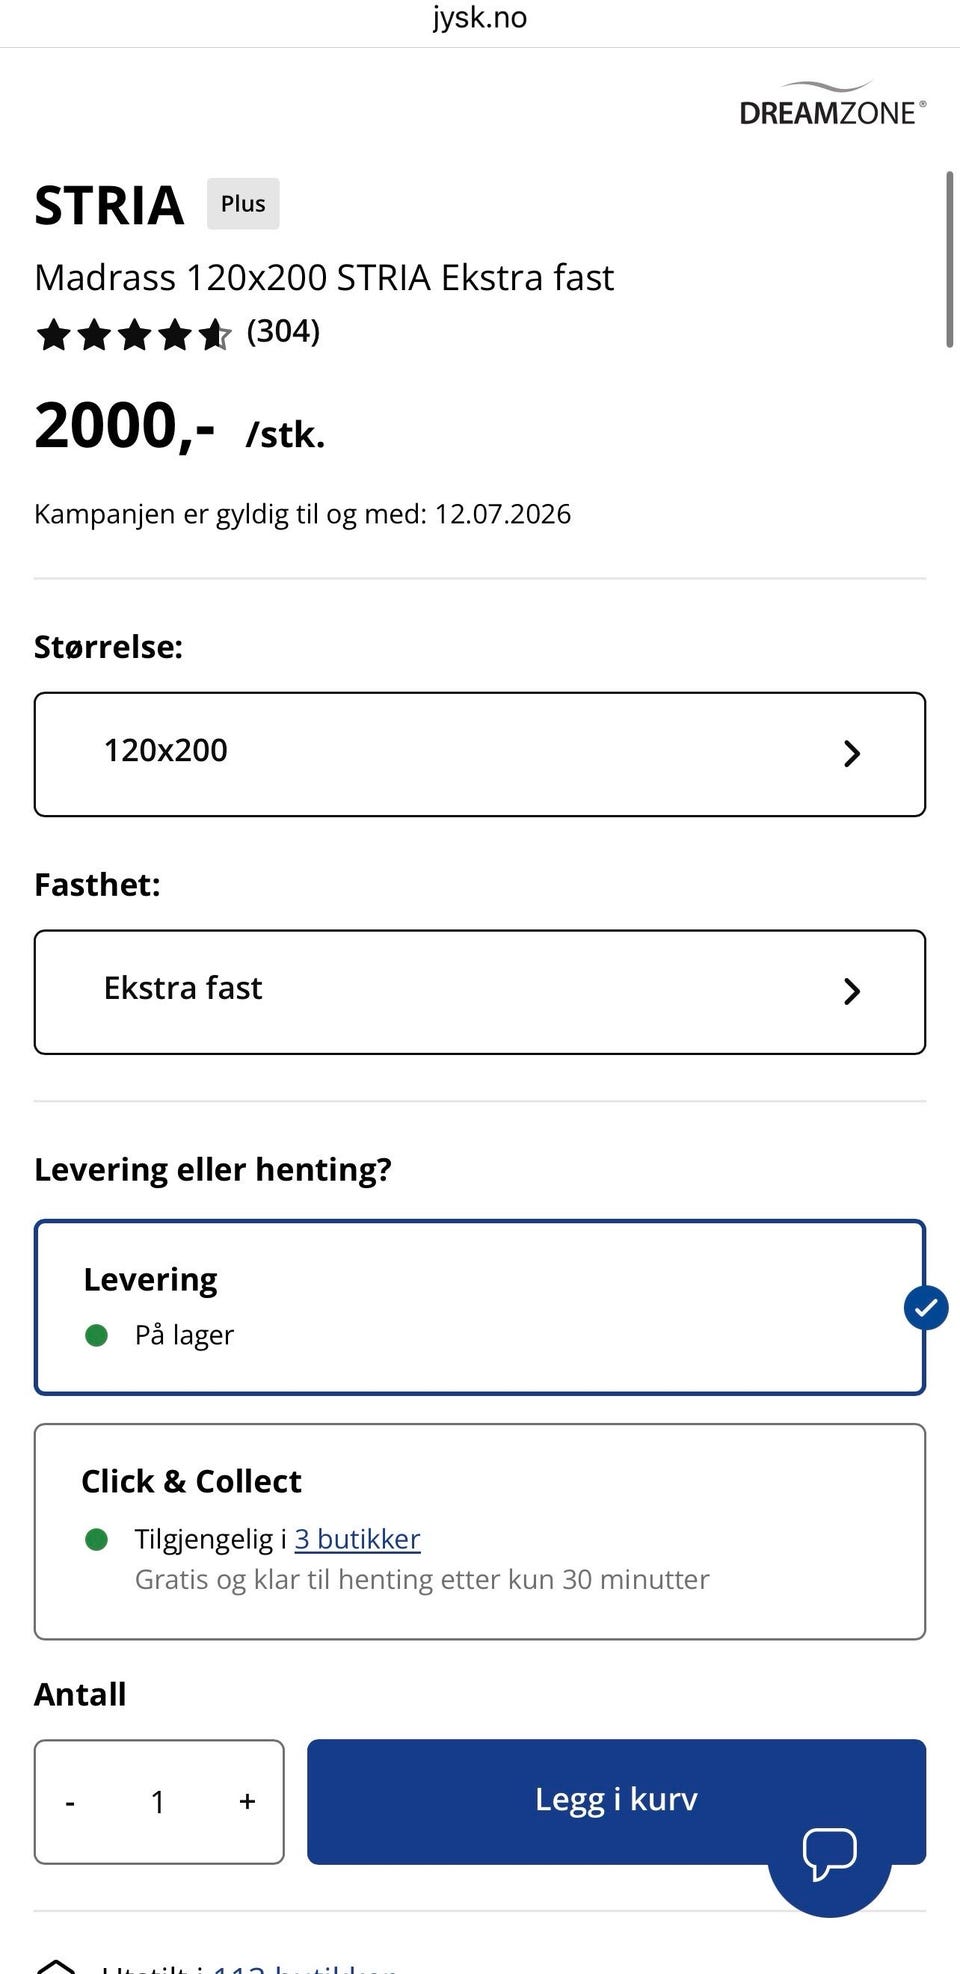This screenshot has width=960, height=1974.
Task: Click the Plus badge next to STRIA
Action: (x=243, y=204)
